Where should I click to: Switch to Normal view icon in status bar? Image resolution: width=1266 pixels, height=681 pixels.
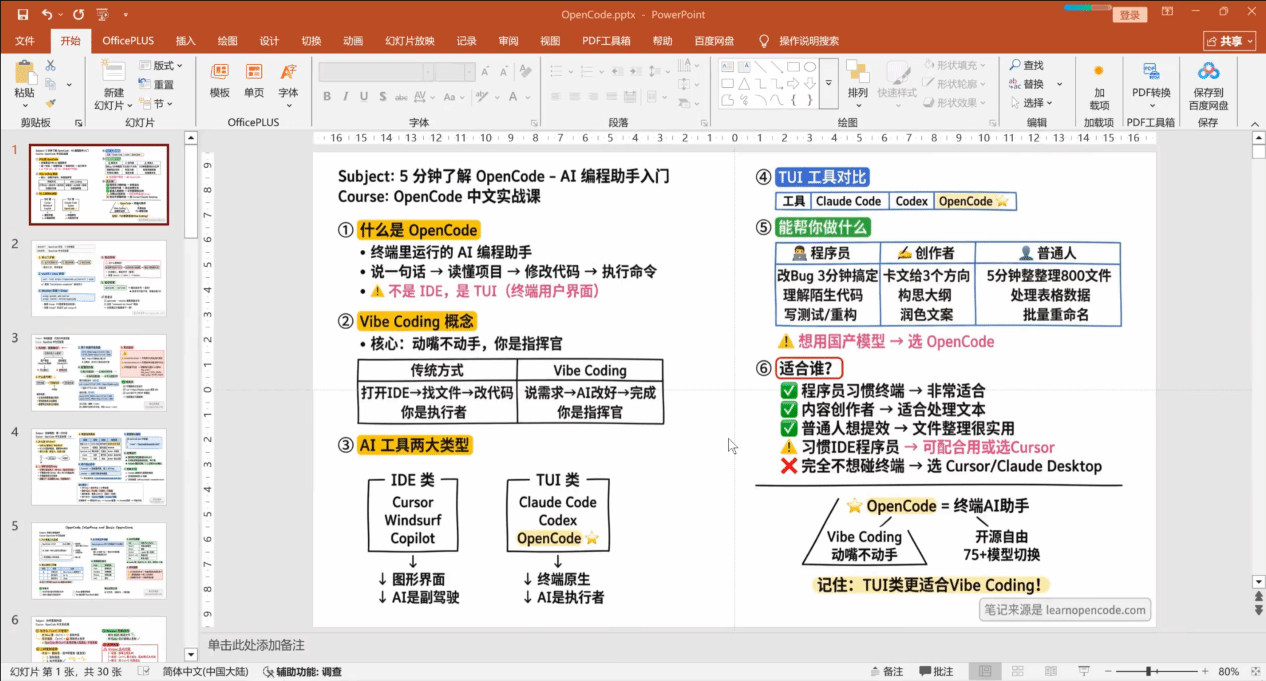[985, 672]
